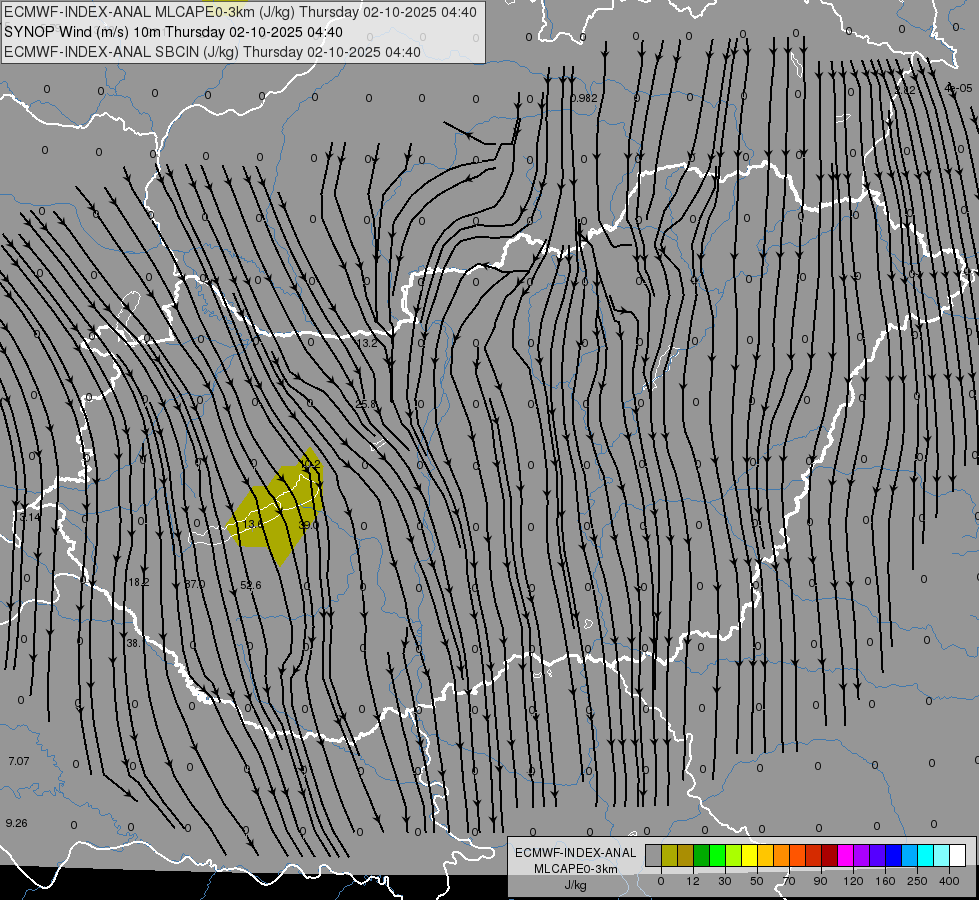Click the 13.2 grid value on the map
Screen dimensions: 979x900
click(x=367, y=343)
